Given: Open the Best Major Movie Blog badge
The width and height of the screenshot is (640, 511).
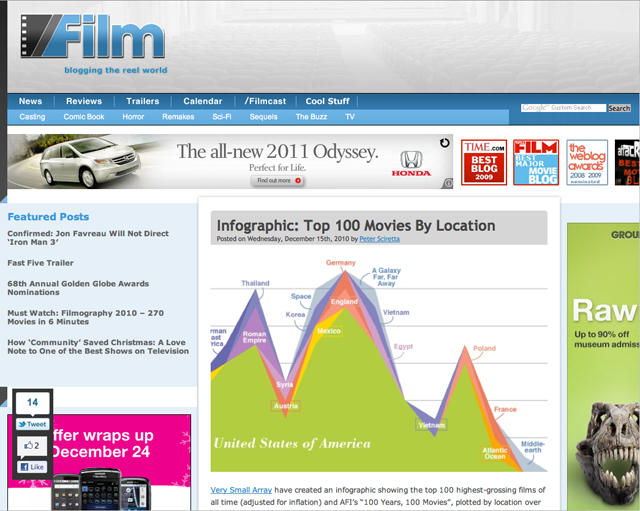Looking at the screenshot, I should (x=536, y=162).
